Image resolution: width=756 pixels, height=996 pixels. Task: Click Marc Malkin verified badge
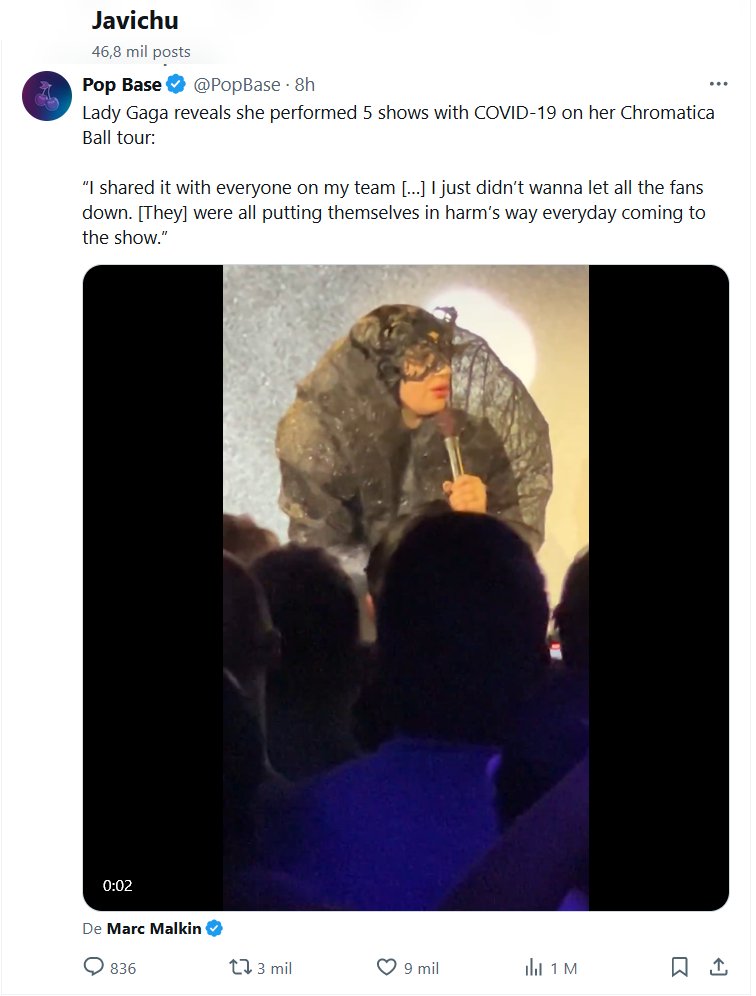pyautogui.click(x=214, y=929)
